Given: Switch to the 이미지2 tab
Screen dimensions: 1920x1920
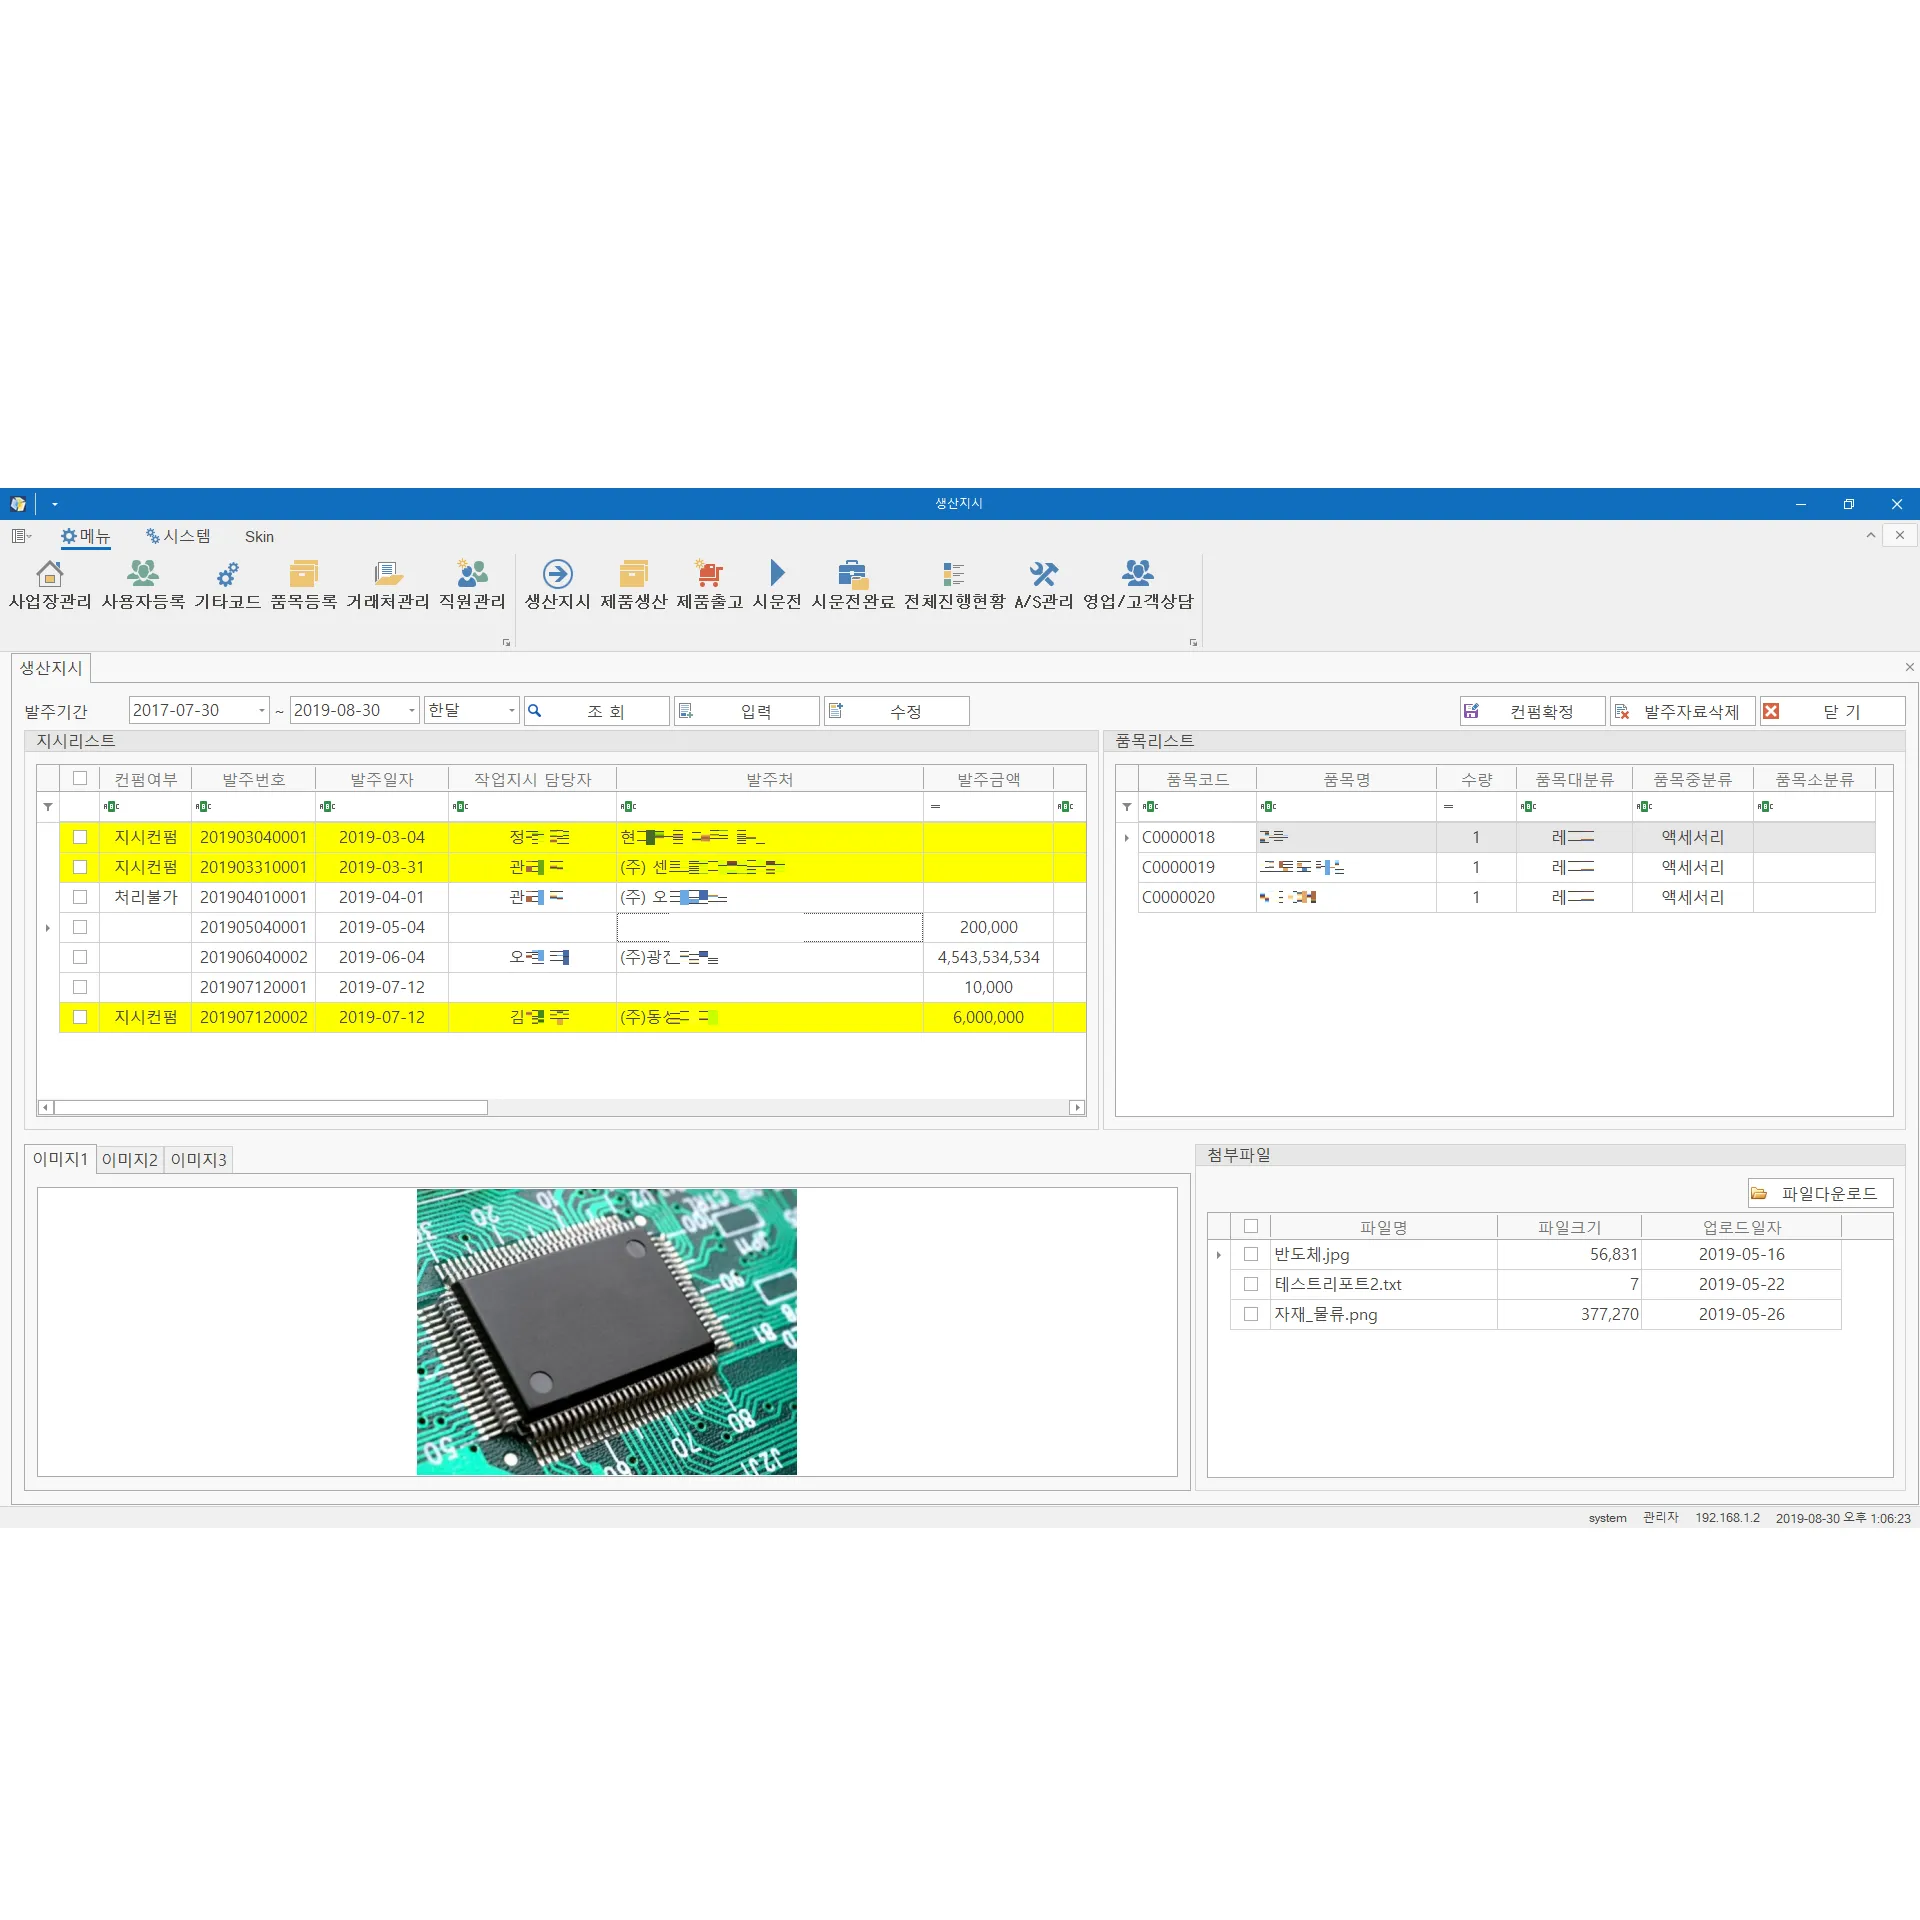Looking at the screenshot, I should (x=130, y=1159).
